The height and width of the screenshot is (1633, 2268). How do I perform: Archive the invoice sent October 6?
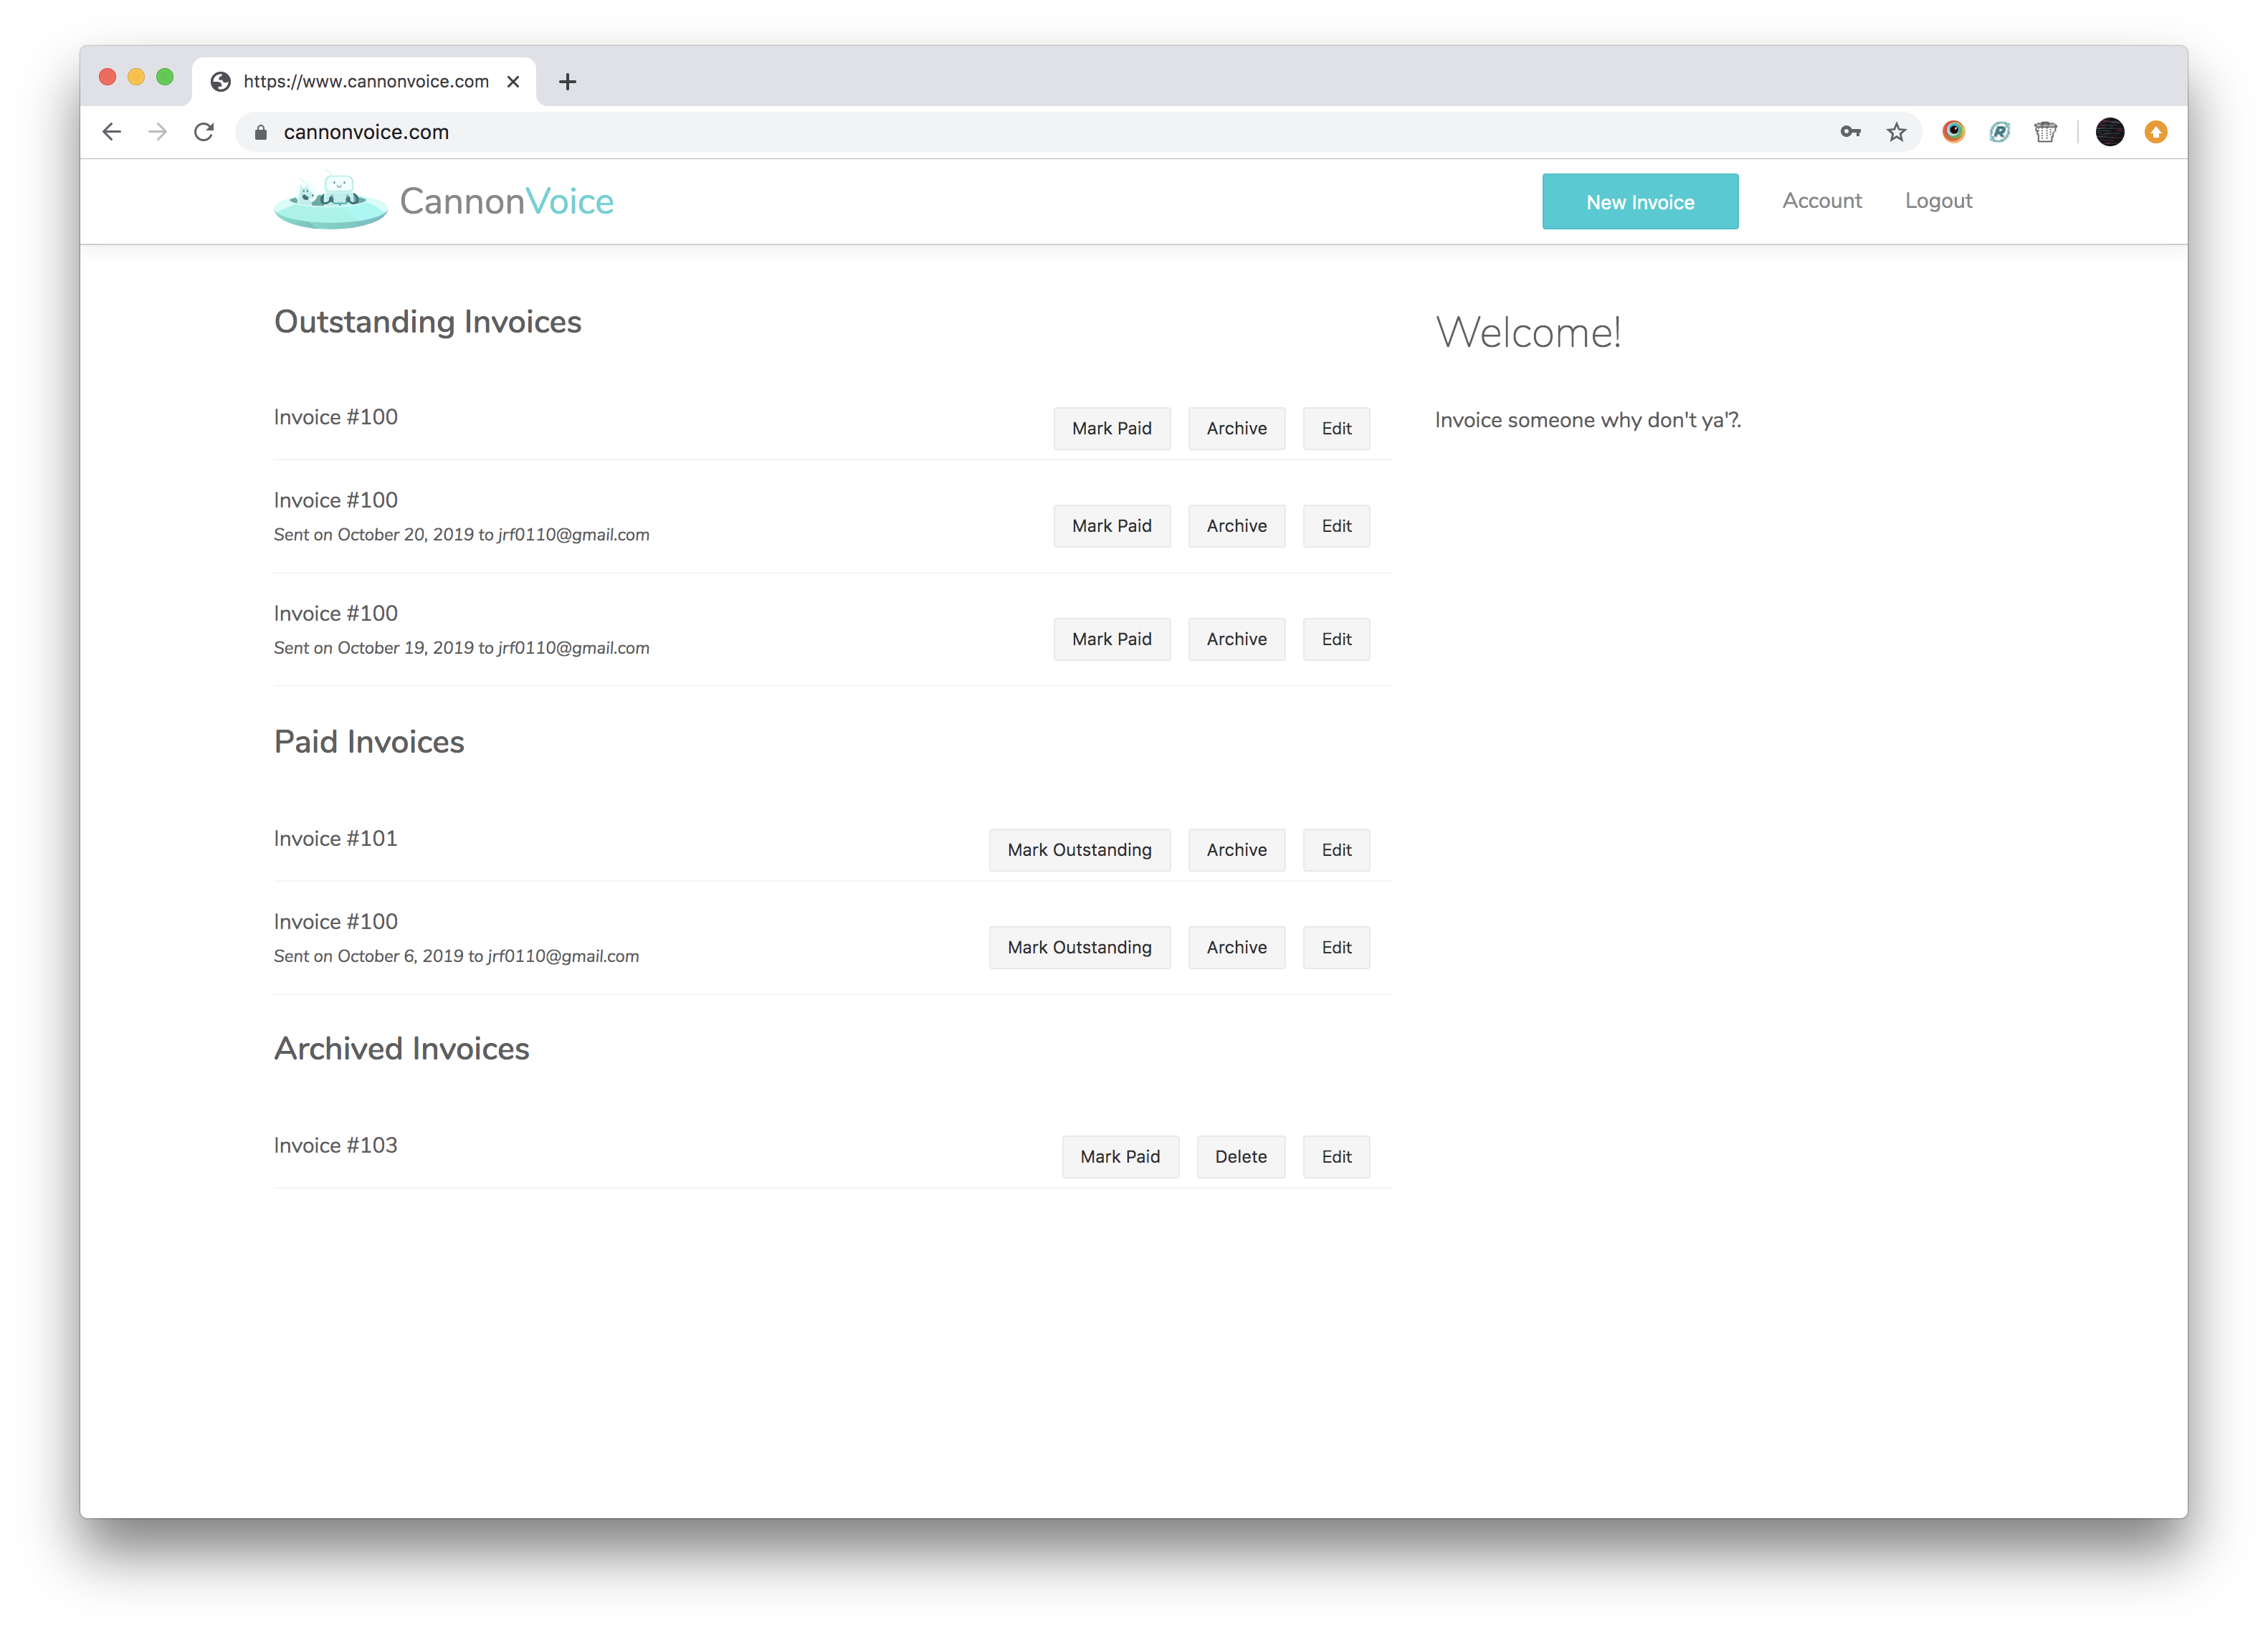[1237, 948]
